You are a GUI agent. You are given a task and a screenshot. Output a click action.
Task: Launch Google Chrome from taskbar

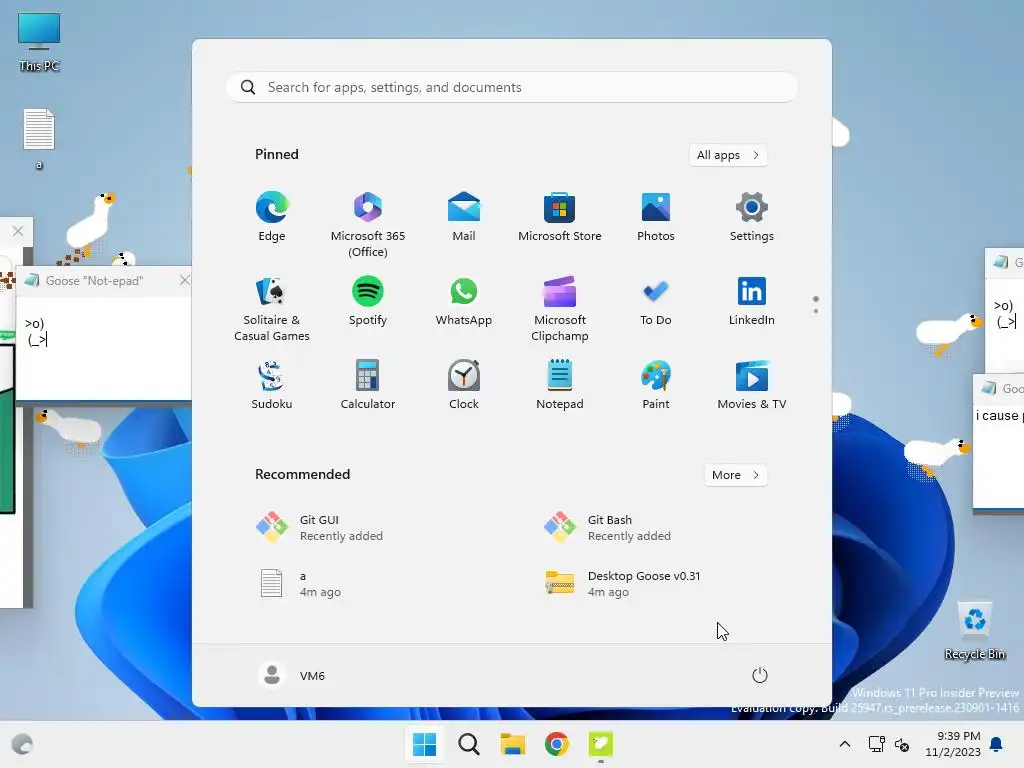tap(556, 744)
